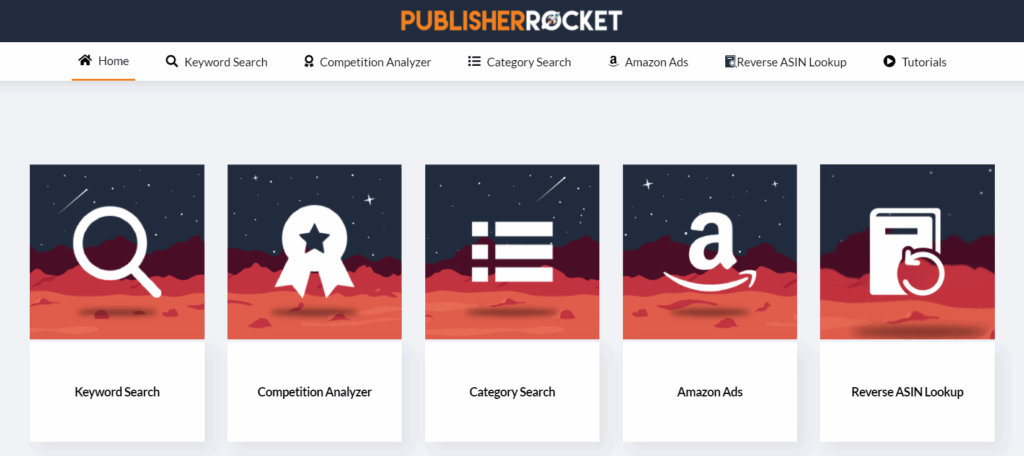Click the large magnifying glass icon
This screenshot has height=456, width=1024.
(x=117, y=252)
